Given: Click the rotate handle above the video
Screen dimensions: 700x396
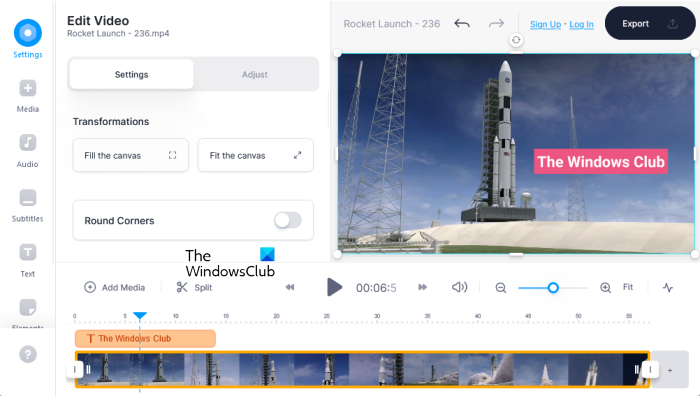Looking at the screenshot, I should tap(516, 40).
